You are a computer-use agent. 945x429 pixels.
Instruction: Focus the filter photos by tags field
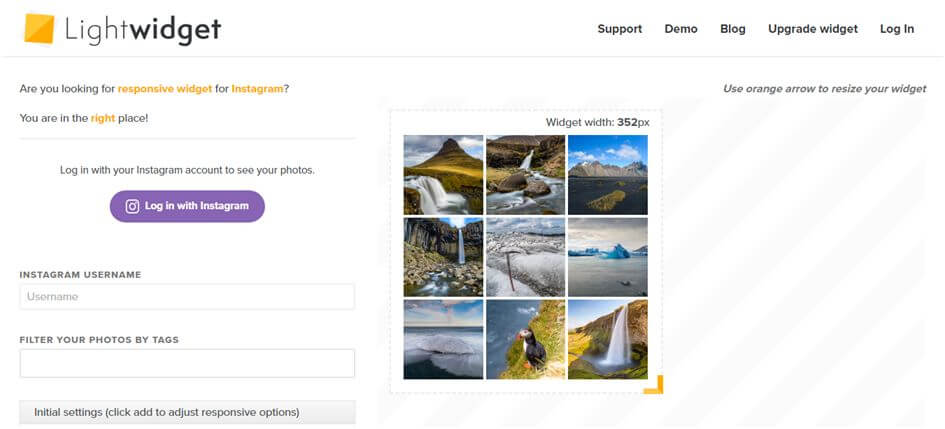click(187, 363)
